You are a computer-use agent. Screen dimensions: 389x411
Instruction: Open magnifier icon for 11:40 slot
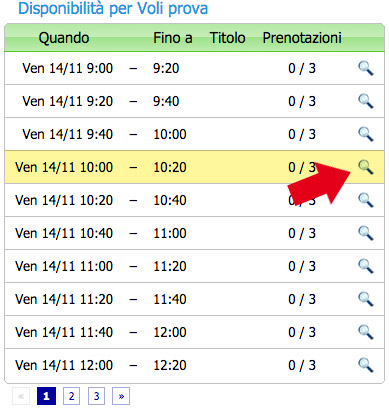[x=366, y=332]
